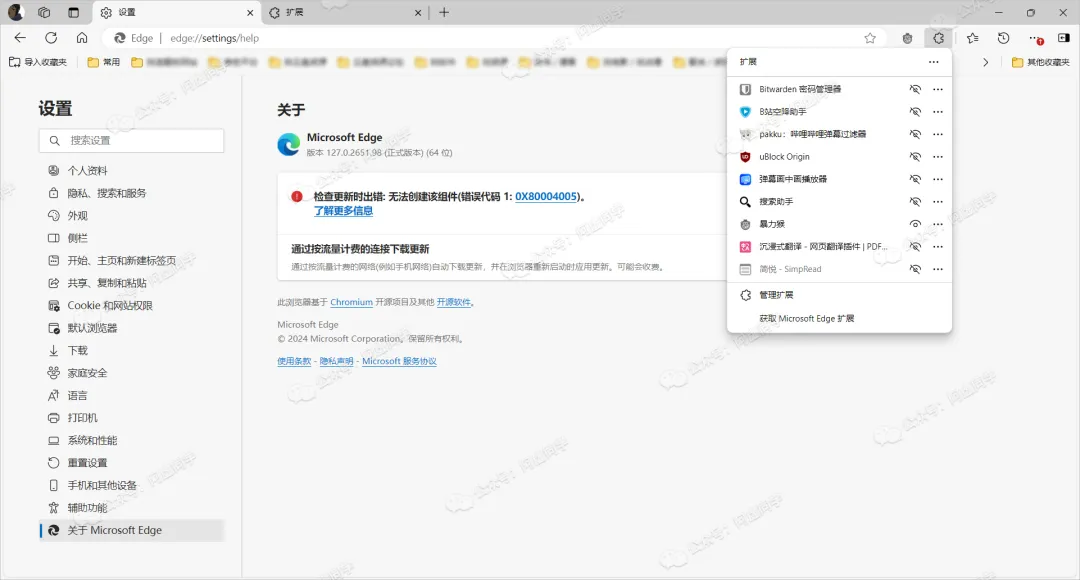Open the vertical tabs icon
This screenshot has height=580, width=1080.
coord(73,13)
